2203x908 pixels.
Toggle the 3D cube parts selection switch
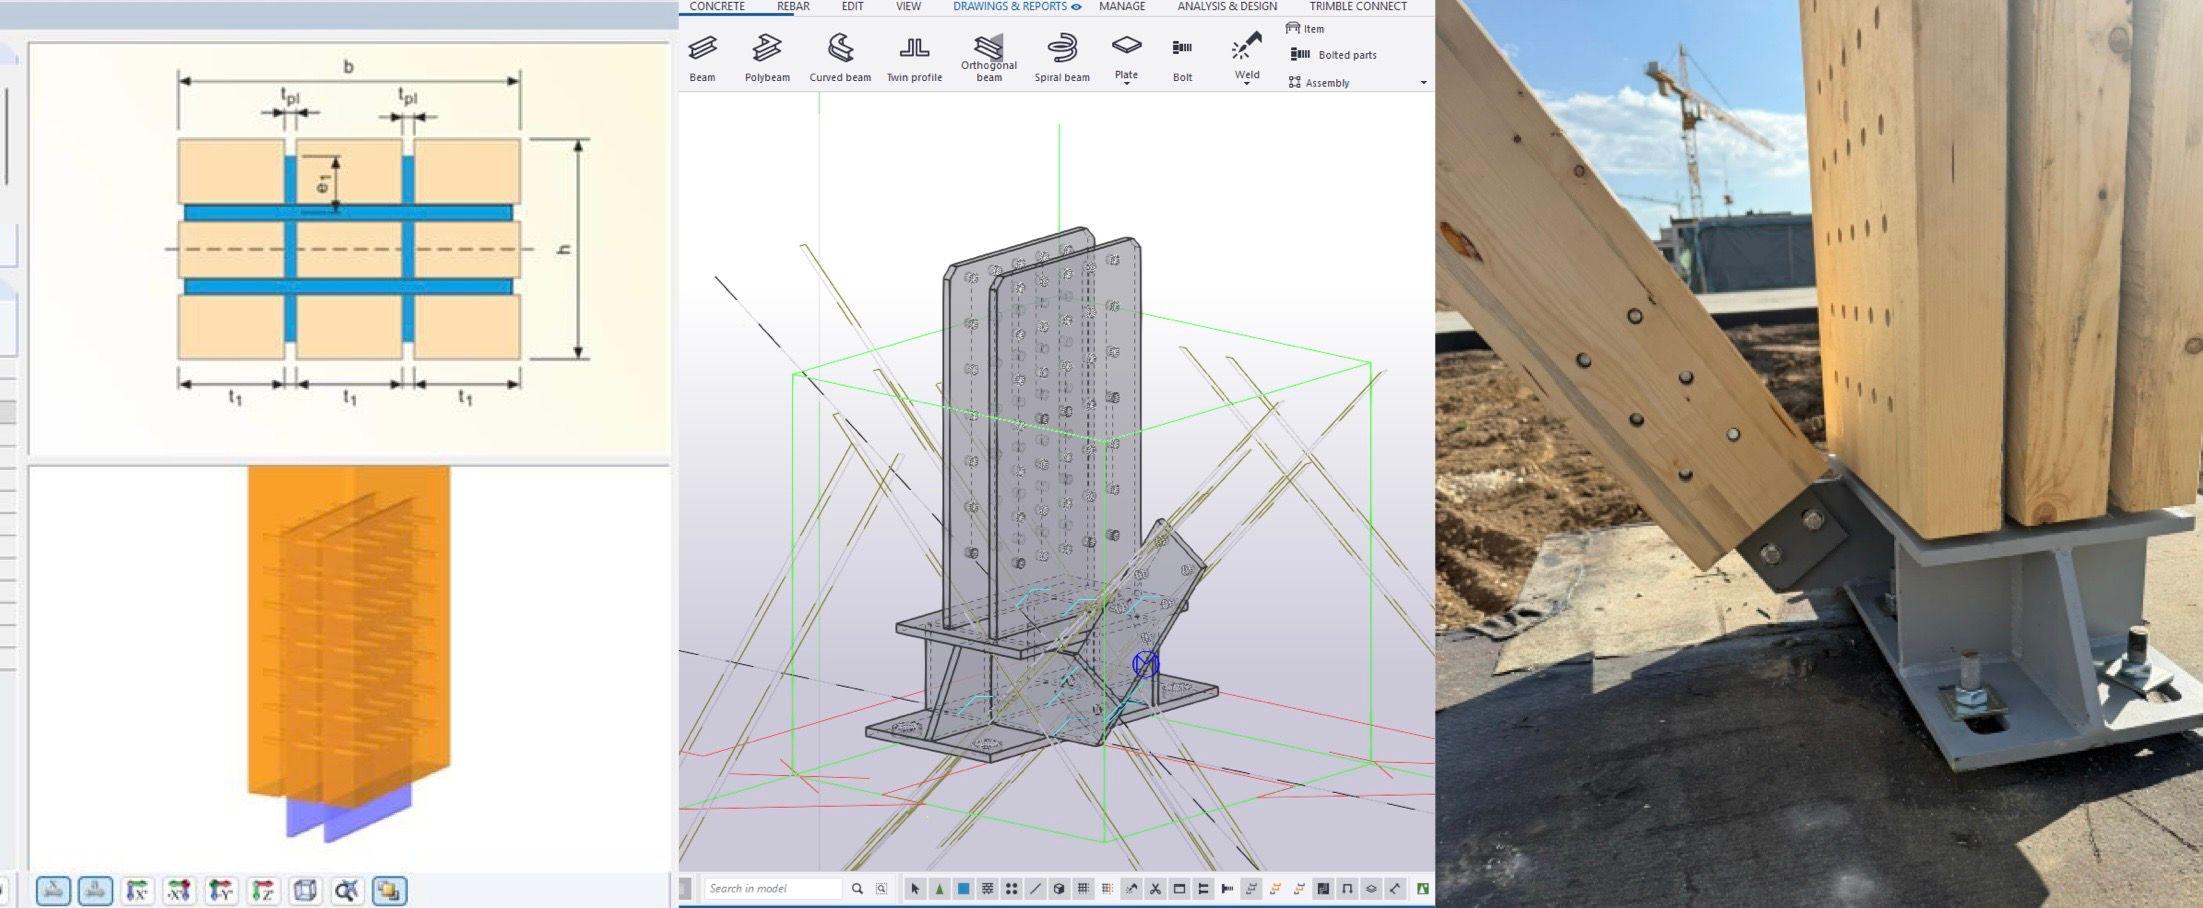click(1059, 888)
